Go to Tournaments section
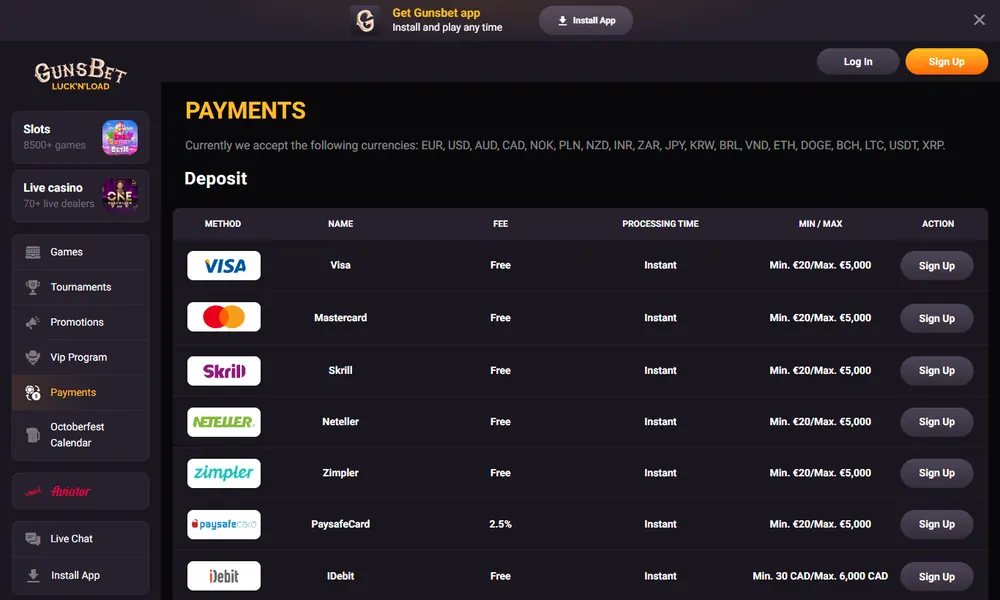 80,287
